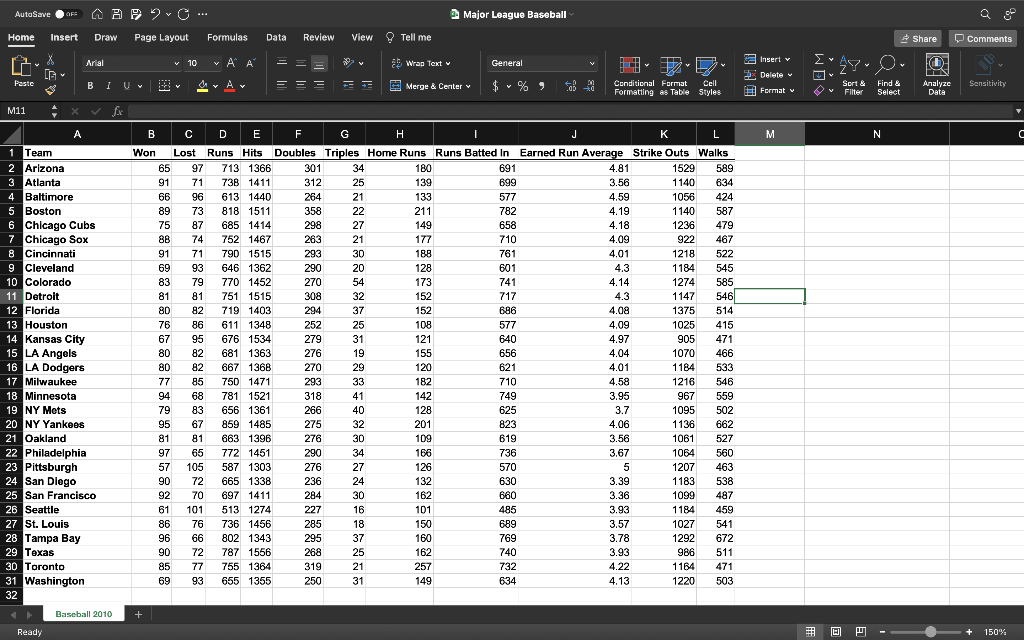Open the Data menu tab
The image size is (1024, 640).
[276, 36]
